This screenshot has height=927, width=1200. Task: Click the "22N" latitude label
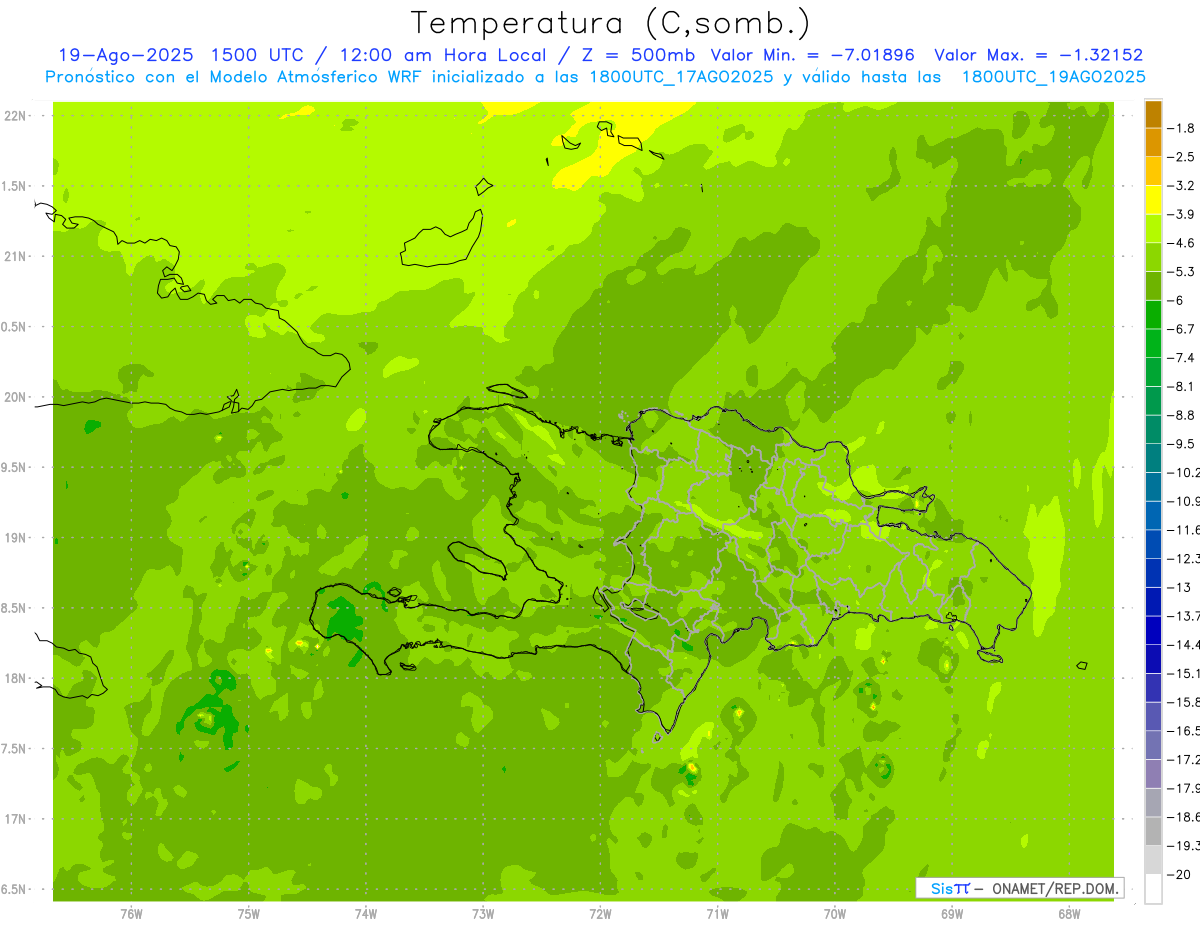17,116
